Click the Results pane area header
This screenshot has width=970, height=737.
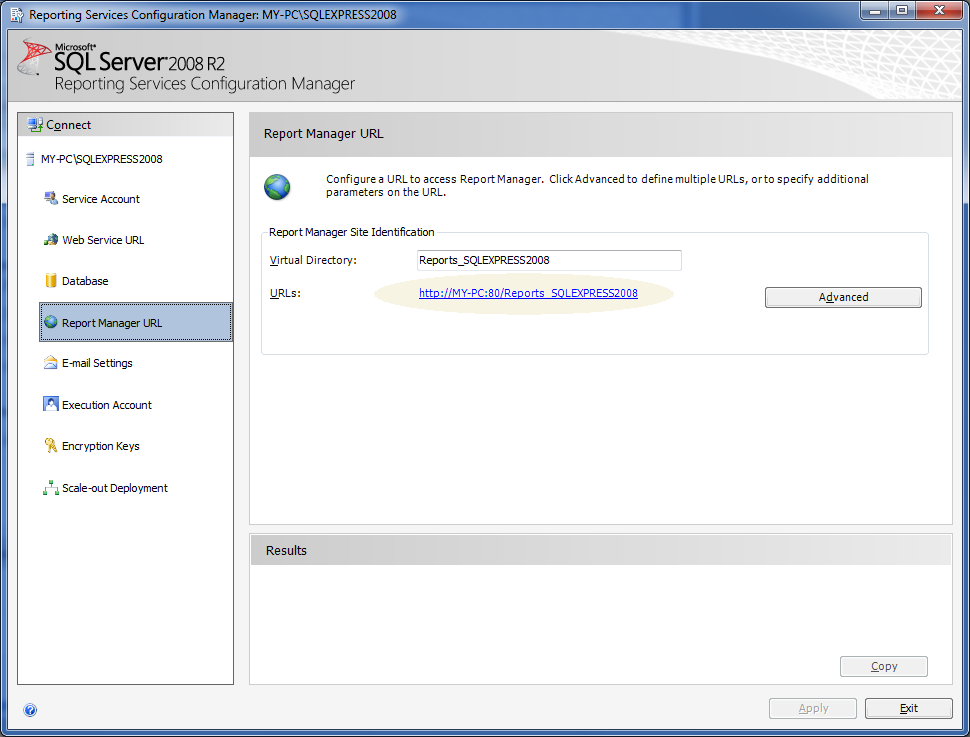coord(601,550)
